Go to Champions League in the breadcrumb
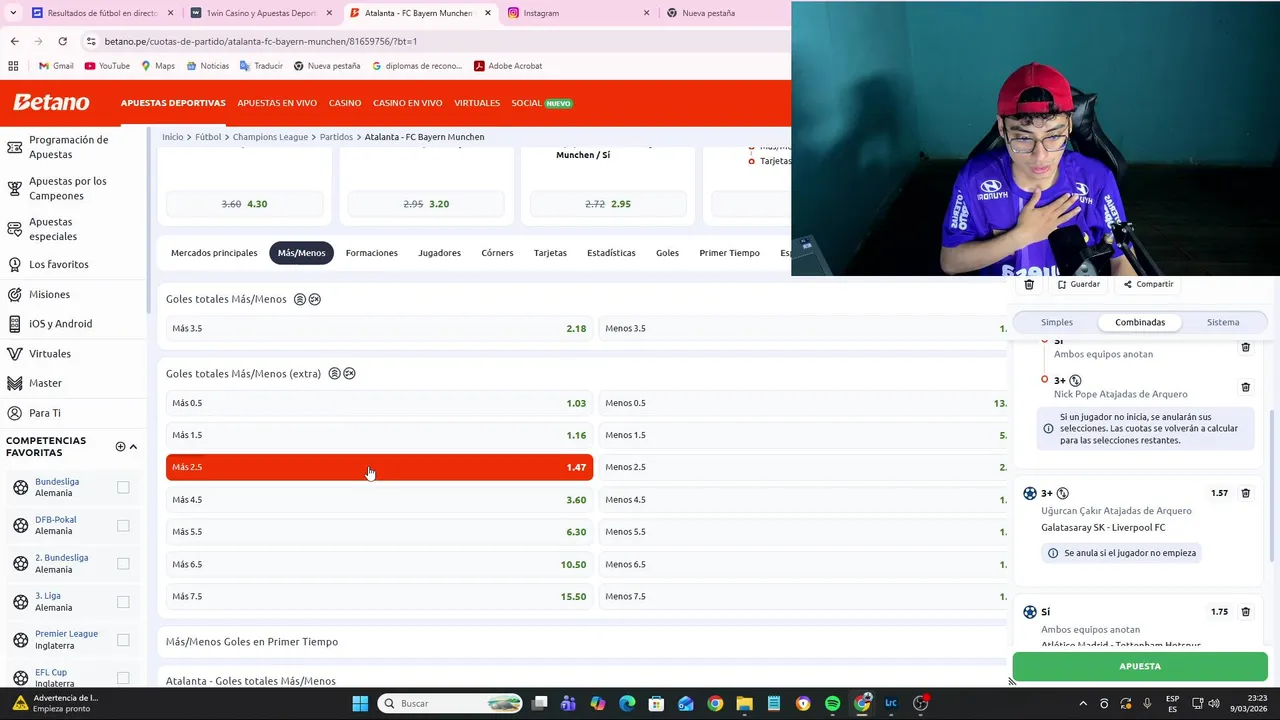Viewport: 1280px width, 720px height. click(270, 137)
